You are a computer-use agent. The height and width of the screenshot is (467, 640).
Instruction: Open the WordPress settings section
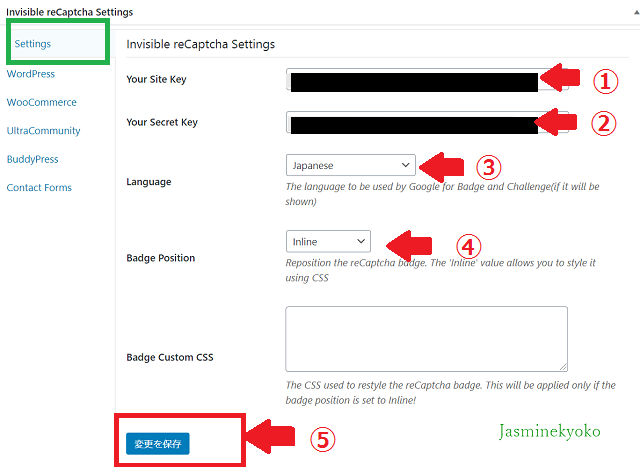pyautogui.click(x=31, y=74)
